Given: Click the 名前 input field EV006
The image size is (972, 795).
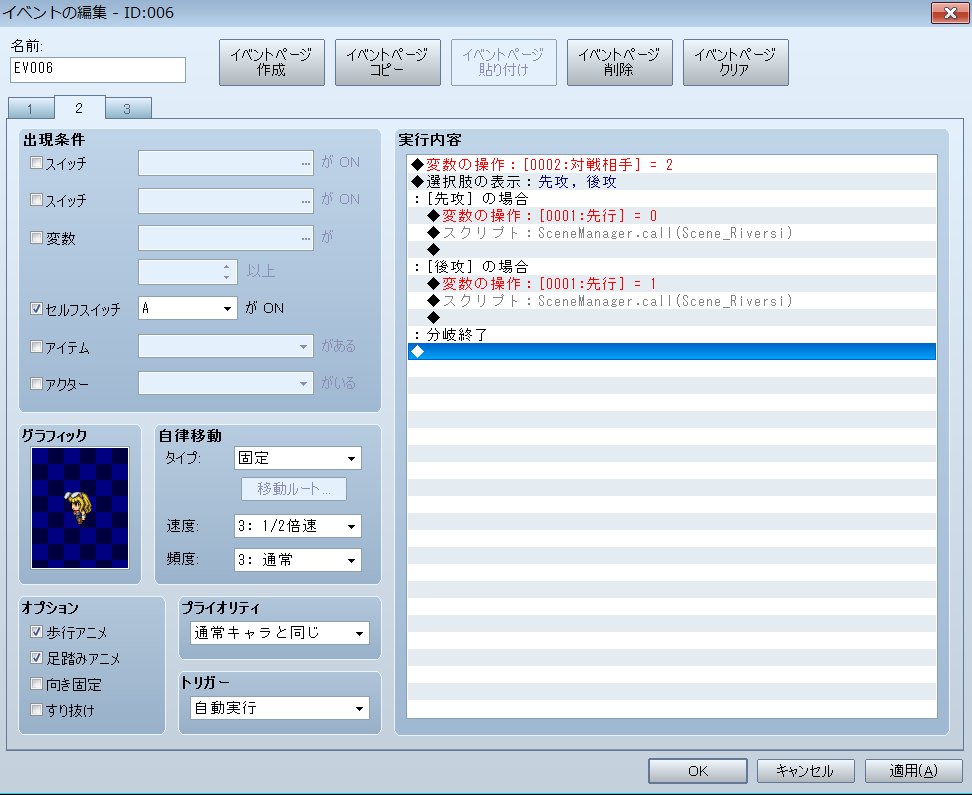Looking at the screenshot, I should point(98,69).
